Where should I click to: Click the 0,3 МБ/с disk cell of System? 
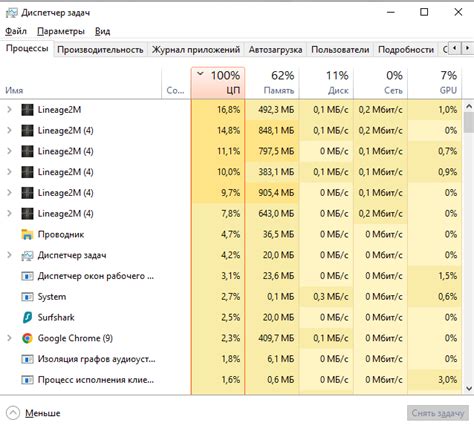[x=327, y=297]
